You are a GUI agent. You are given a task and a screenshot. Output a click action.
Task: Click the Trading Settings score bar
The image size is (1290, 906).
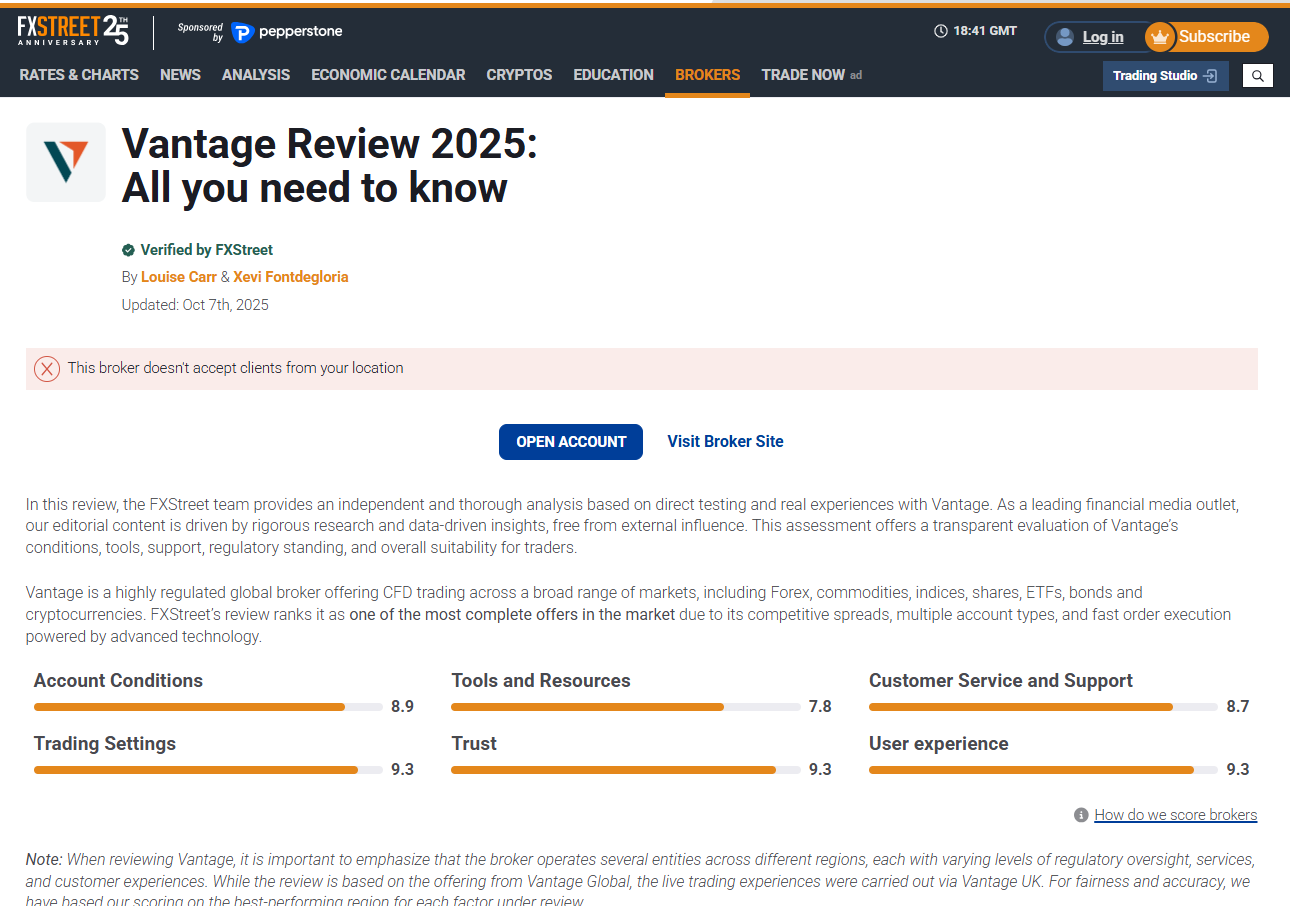pyautogui.click(x=208, y=770)
